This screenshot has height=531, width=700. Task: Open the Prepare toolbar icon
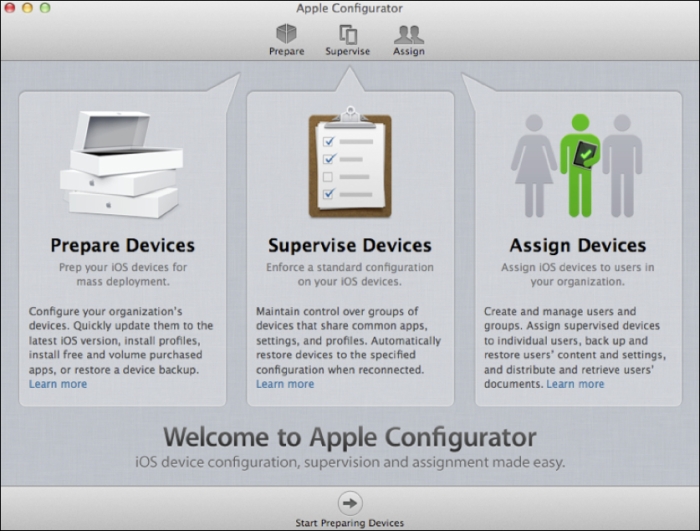(286, 40)
